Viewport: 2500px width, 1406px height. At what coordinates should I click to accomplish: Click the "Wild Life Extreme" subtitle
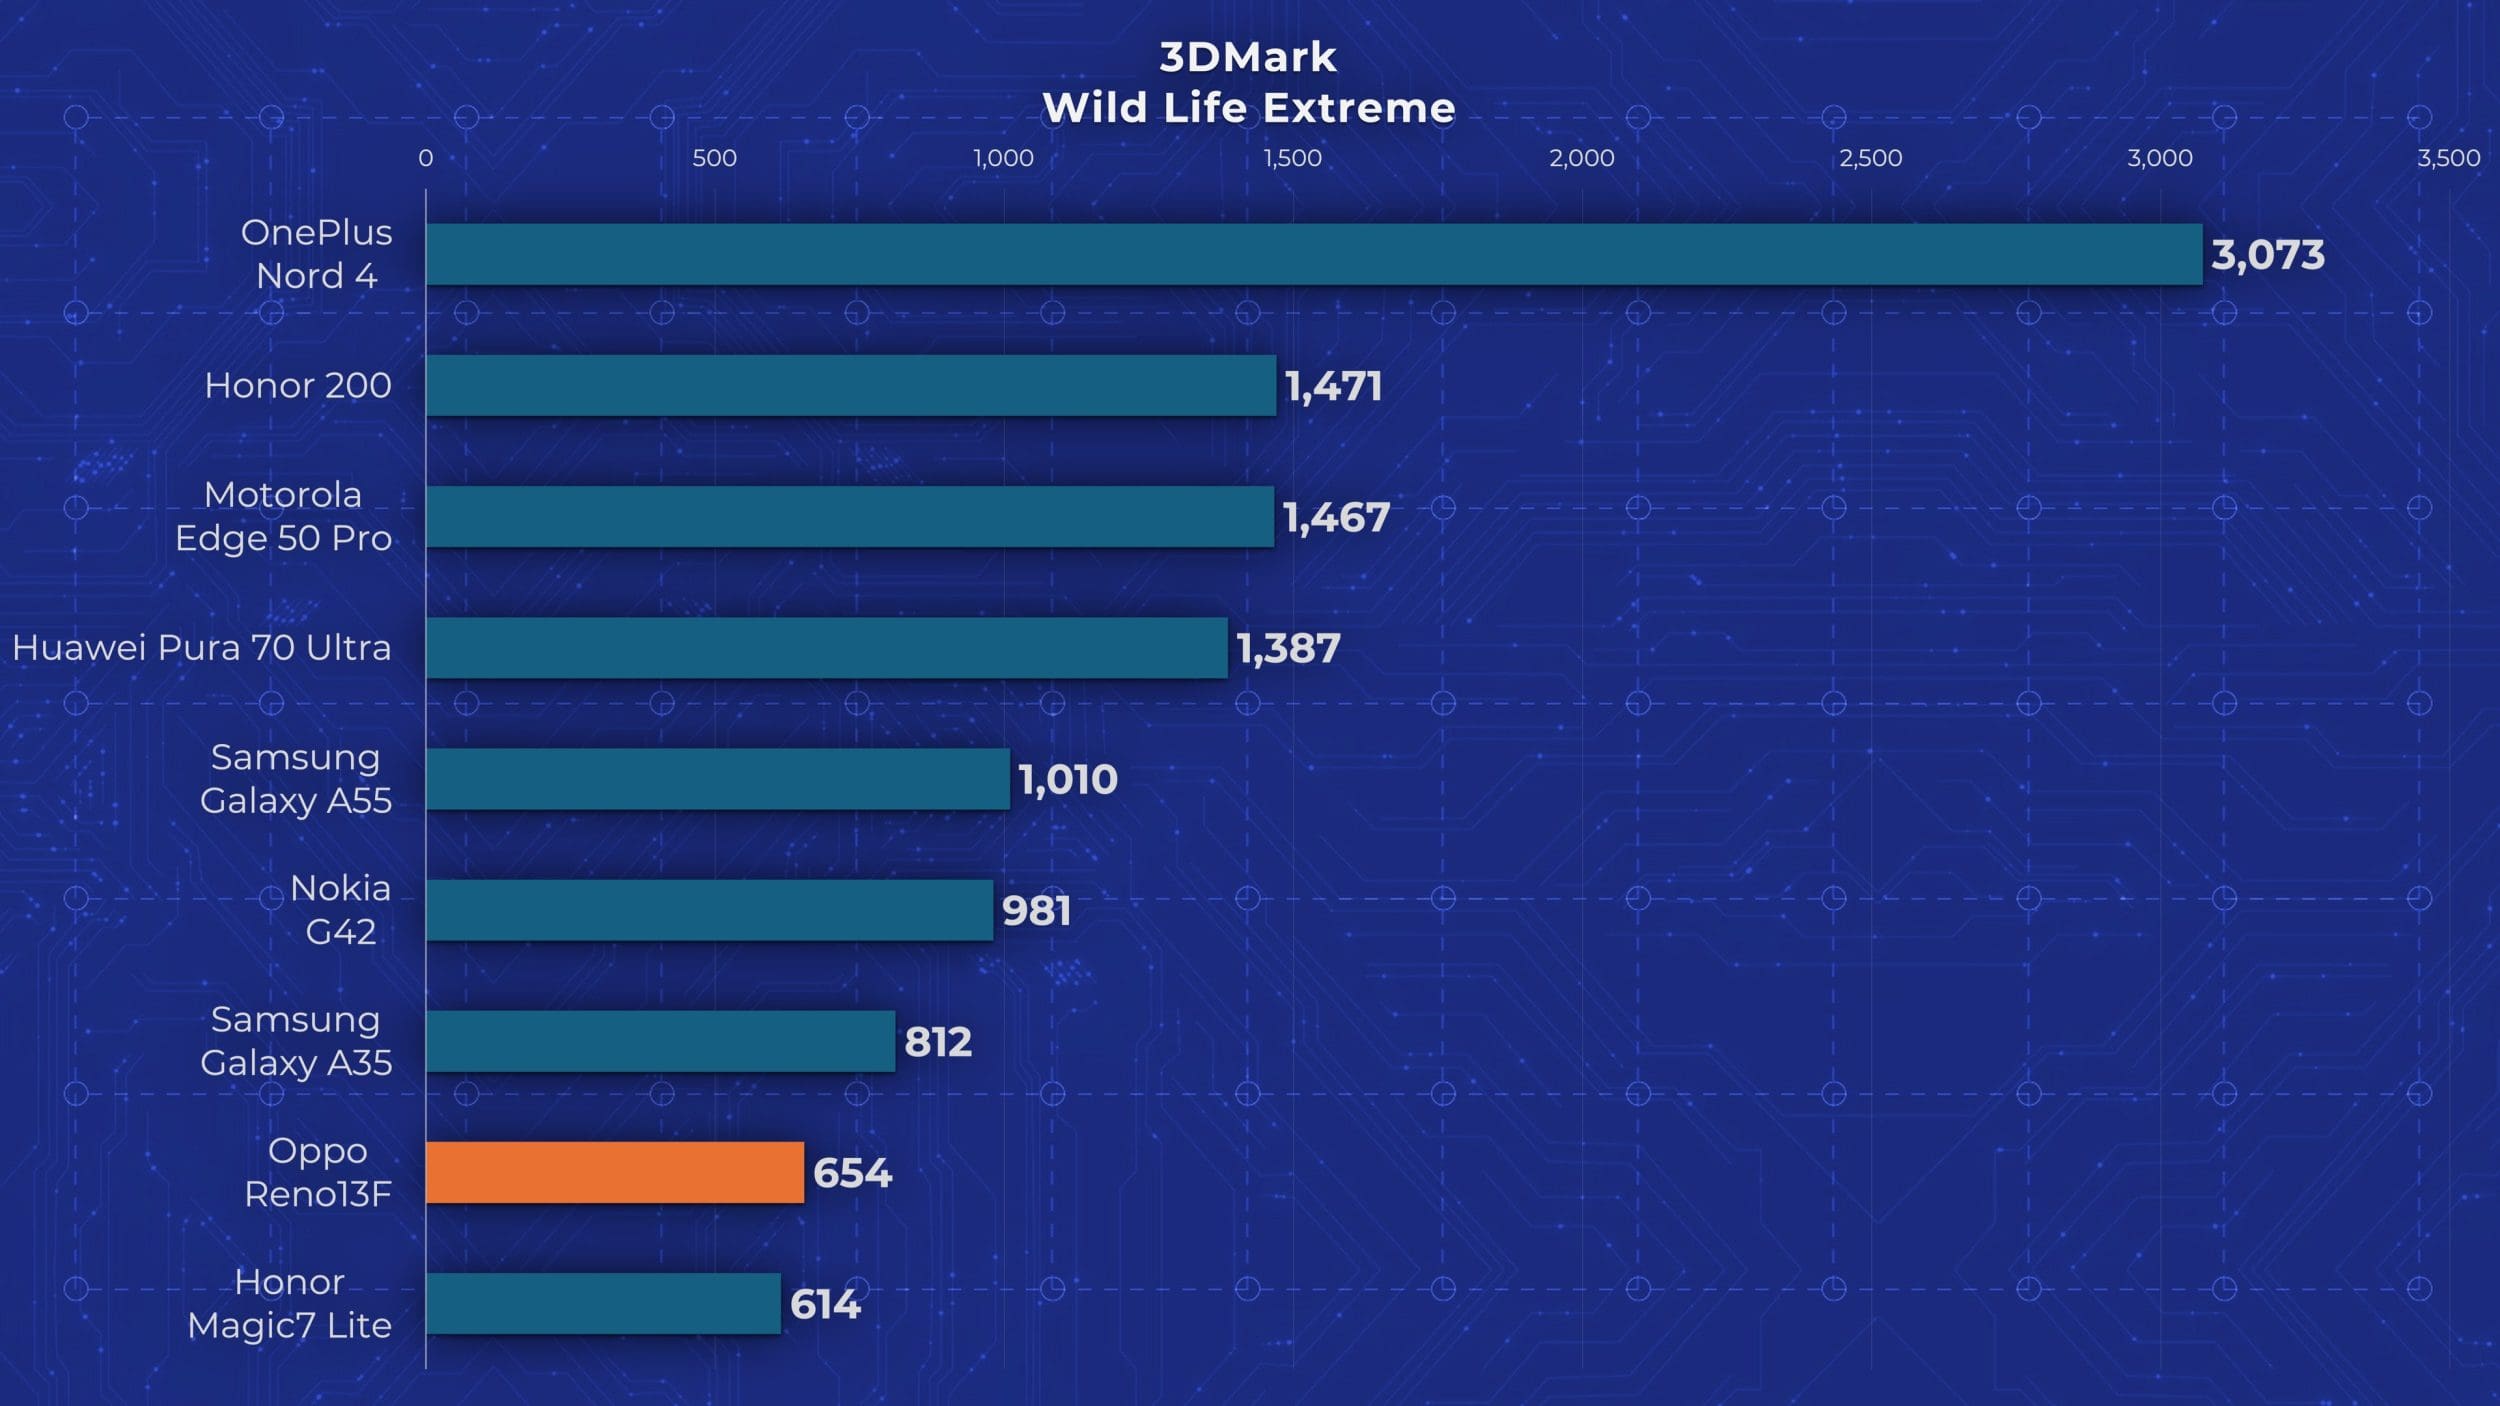(1248, 108)
